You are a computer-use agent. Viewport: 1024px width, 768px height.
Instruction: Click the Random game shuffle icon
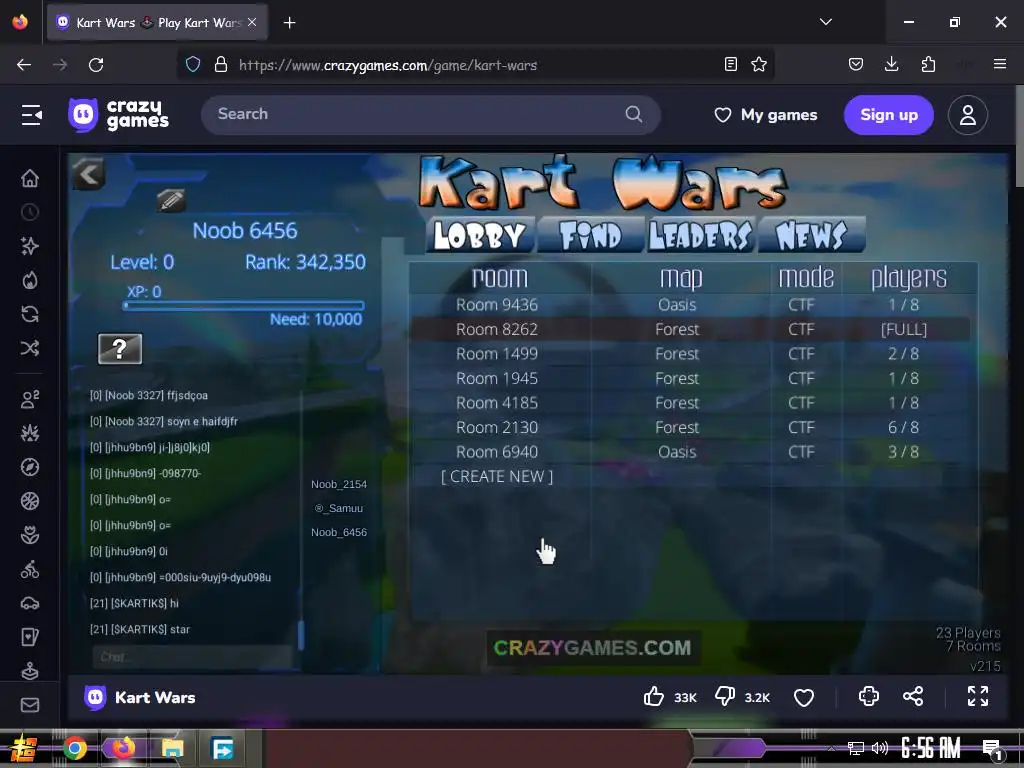tap(30, 348)
